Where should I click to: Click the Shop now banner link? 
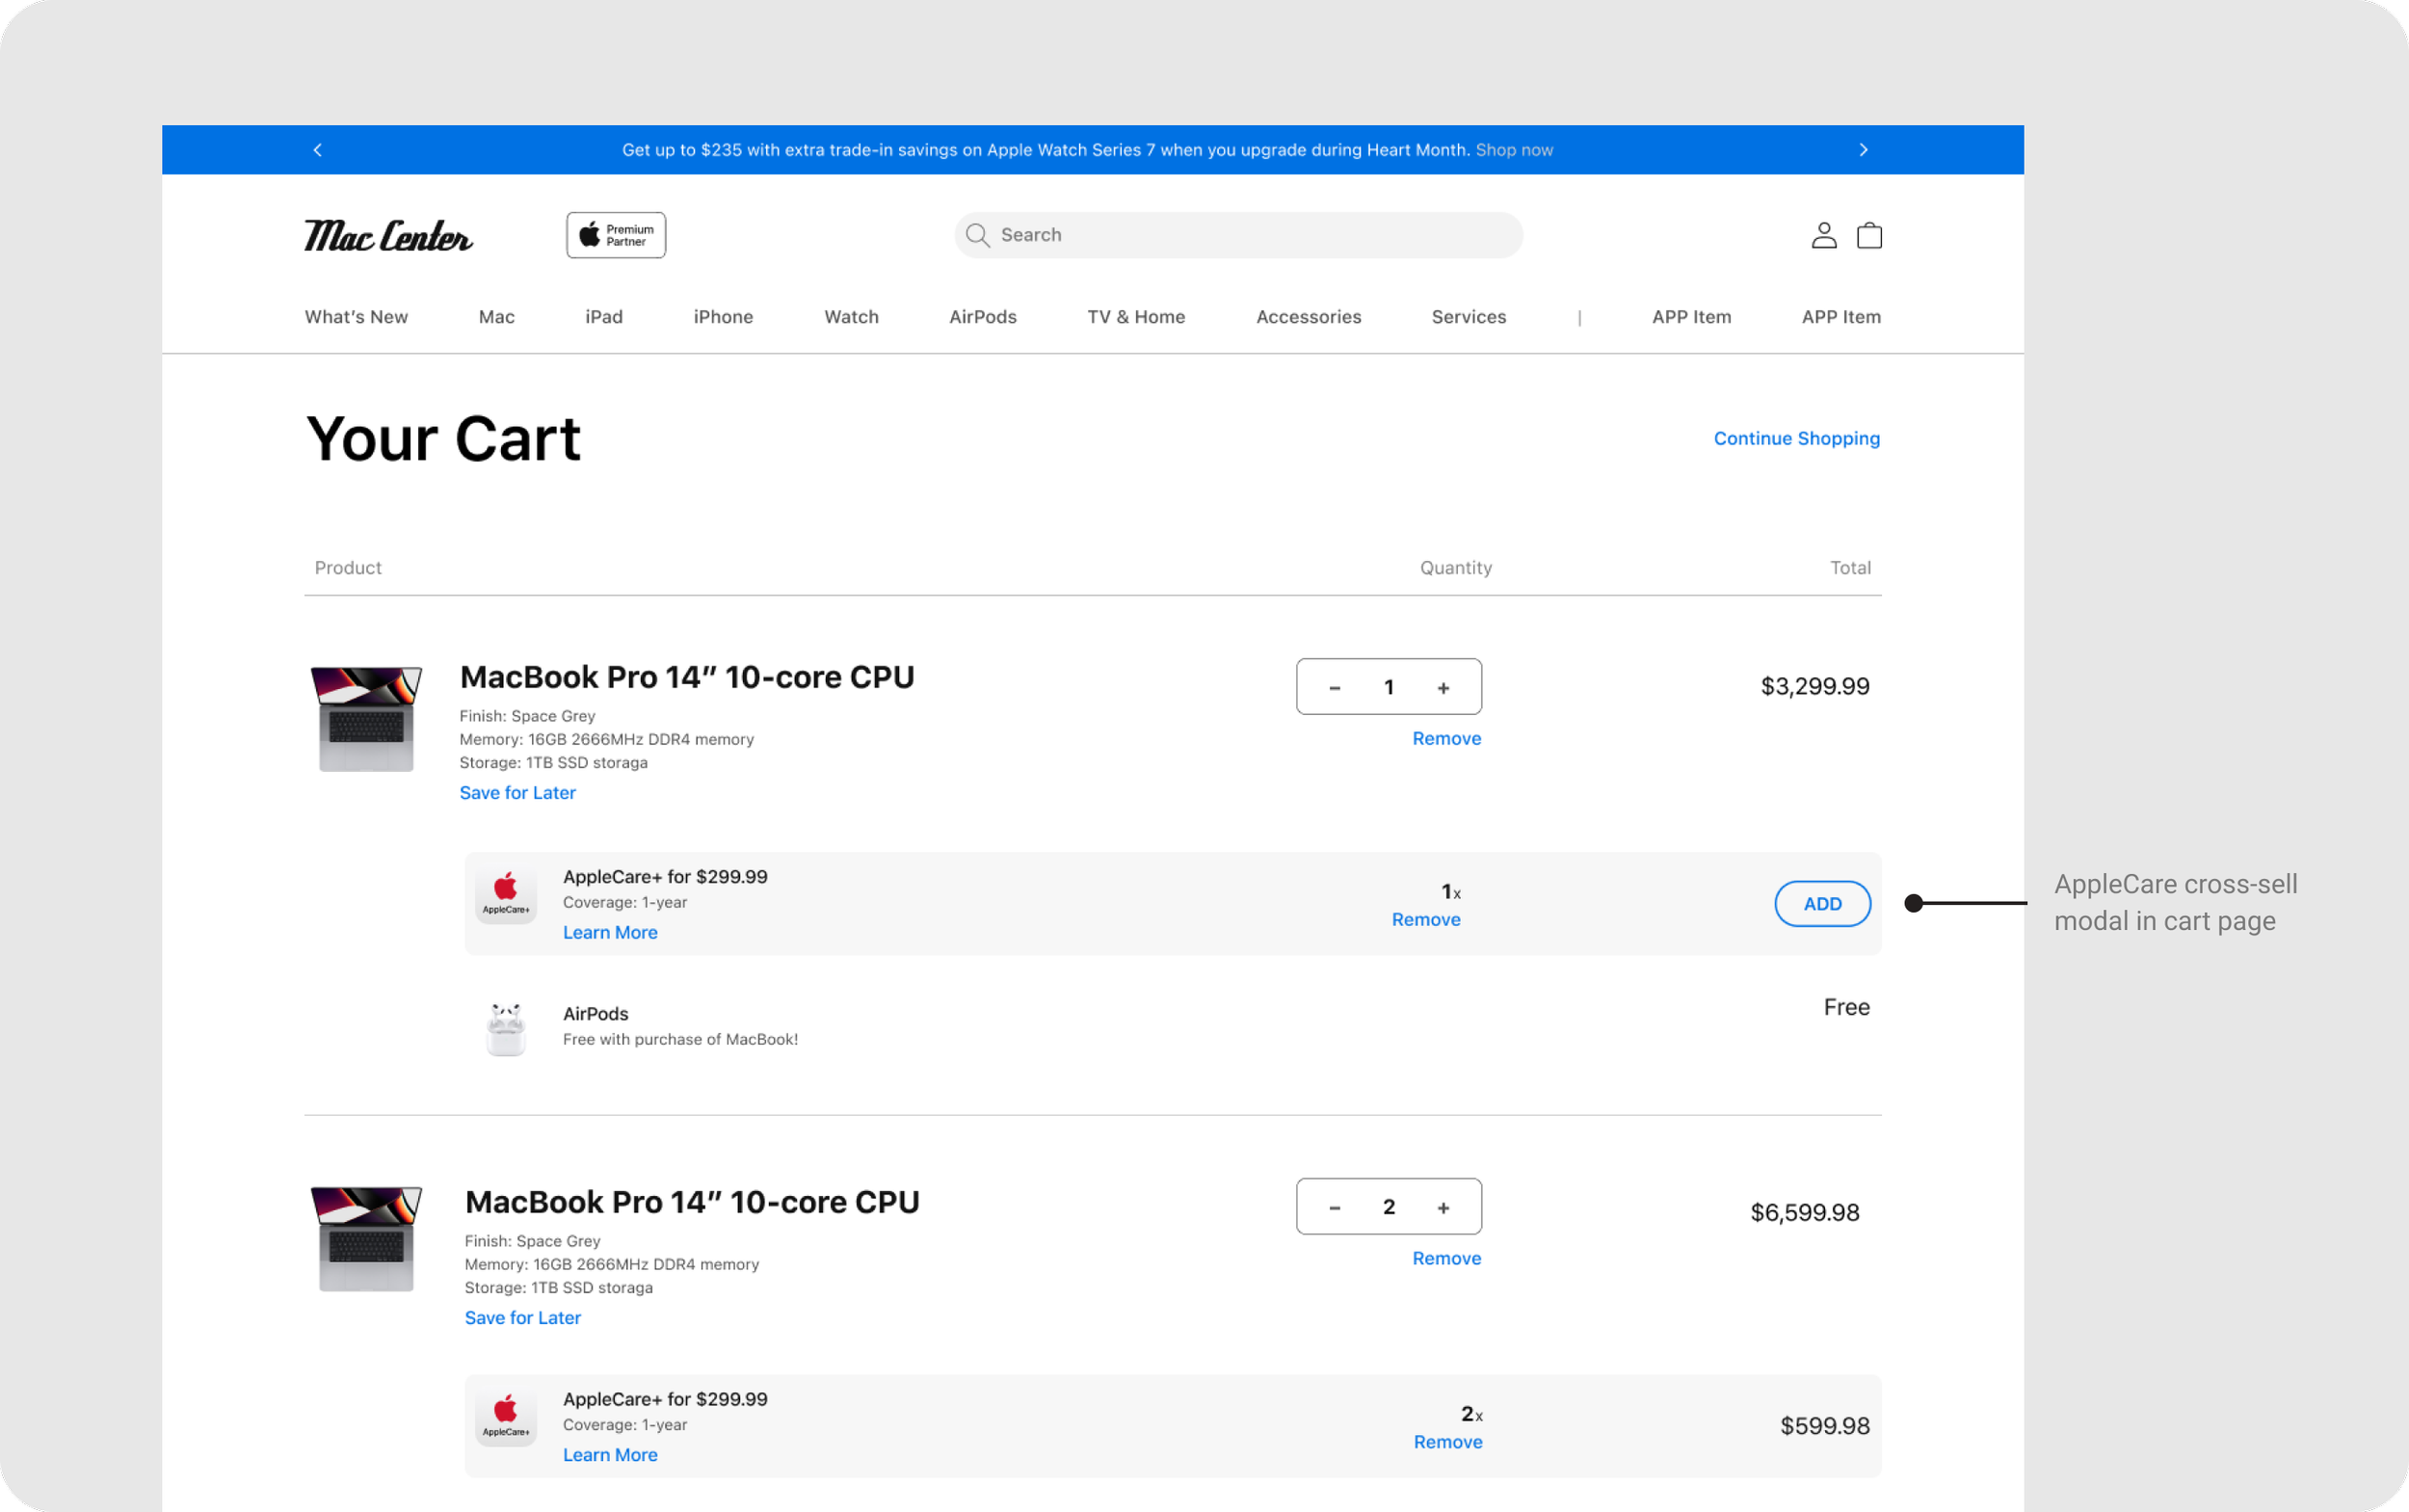1514,150
